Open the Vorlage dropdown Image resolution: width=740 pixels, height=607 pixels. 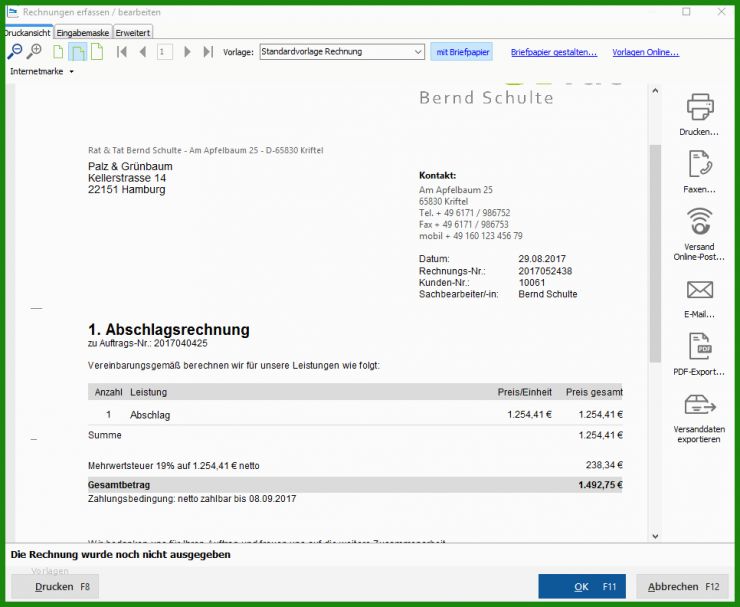pos(342,51)
